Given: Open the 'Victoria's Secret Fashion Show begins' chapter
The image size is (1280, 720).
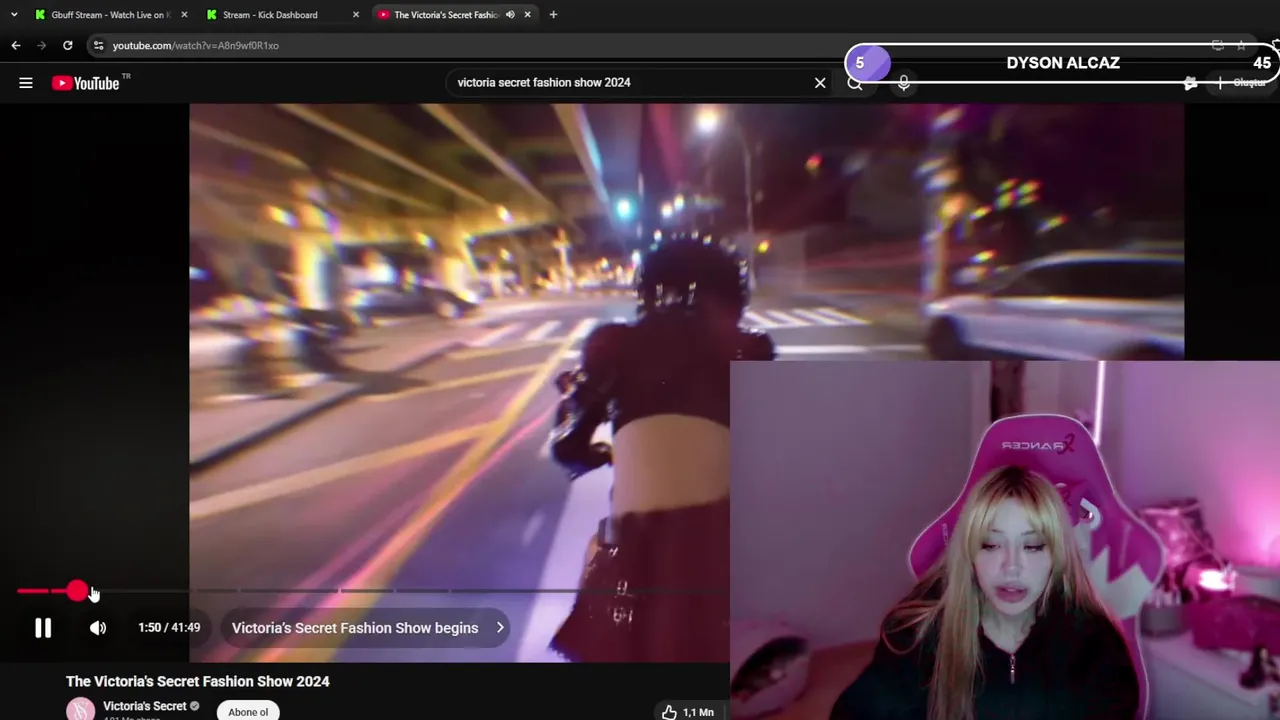Looking at the screenshot, I should [x=364, y=628].
